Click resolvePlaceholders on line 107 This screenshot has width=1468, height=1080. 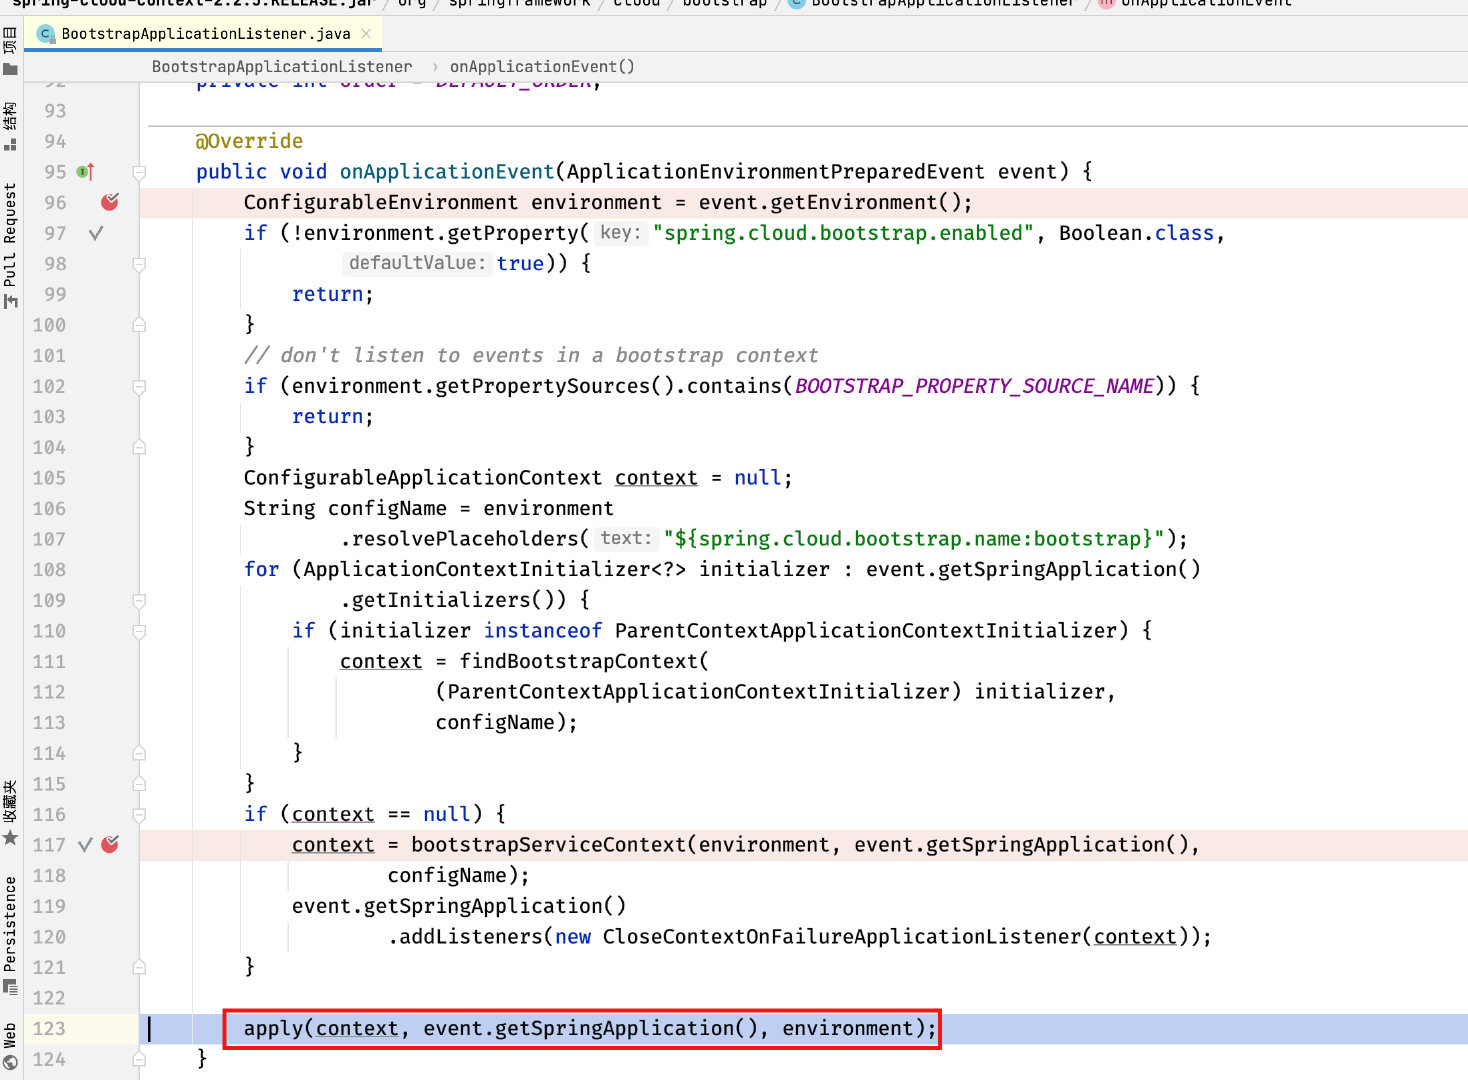pyautogui.click(x=465, y=539)
